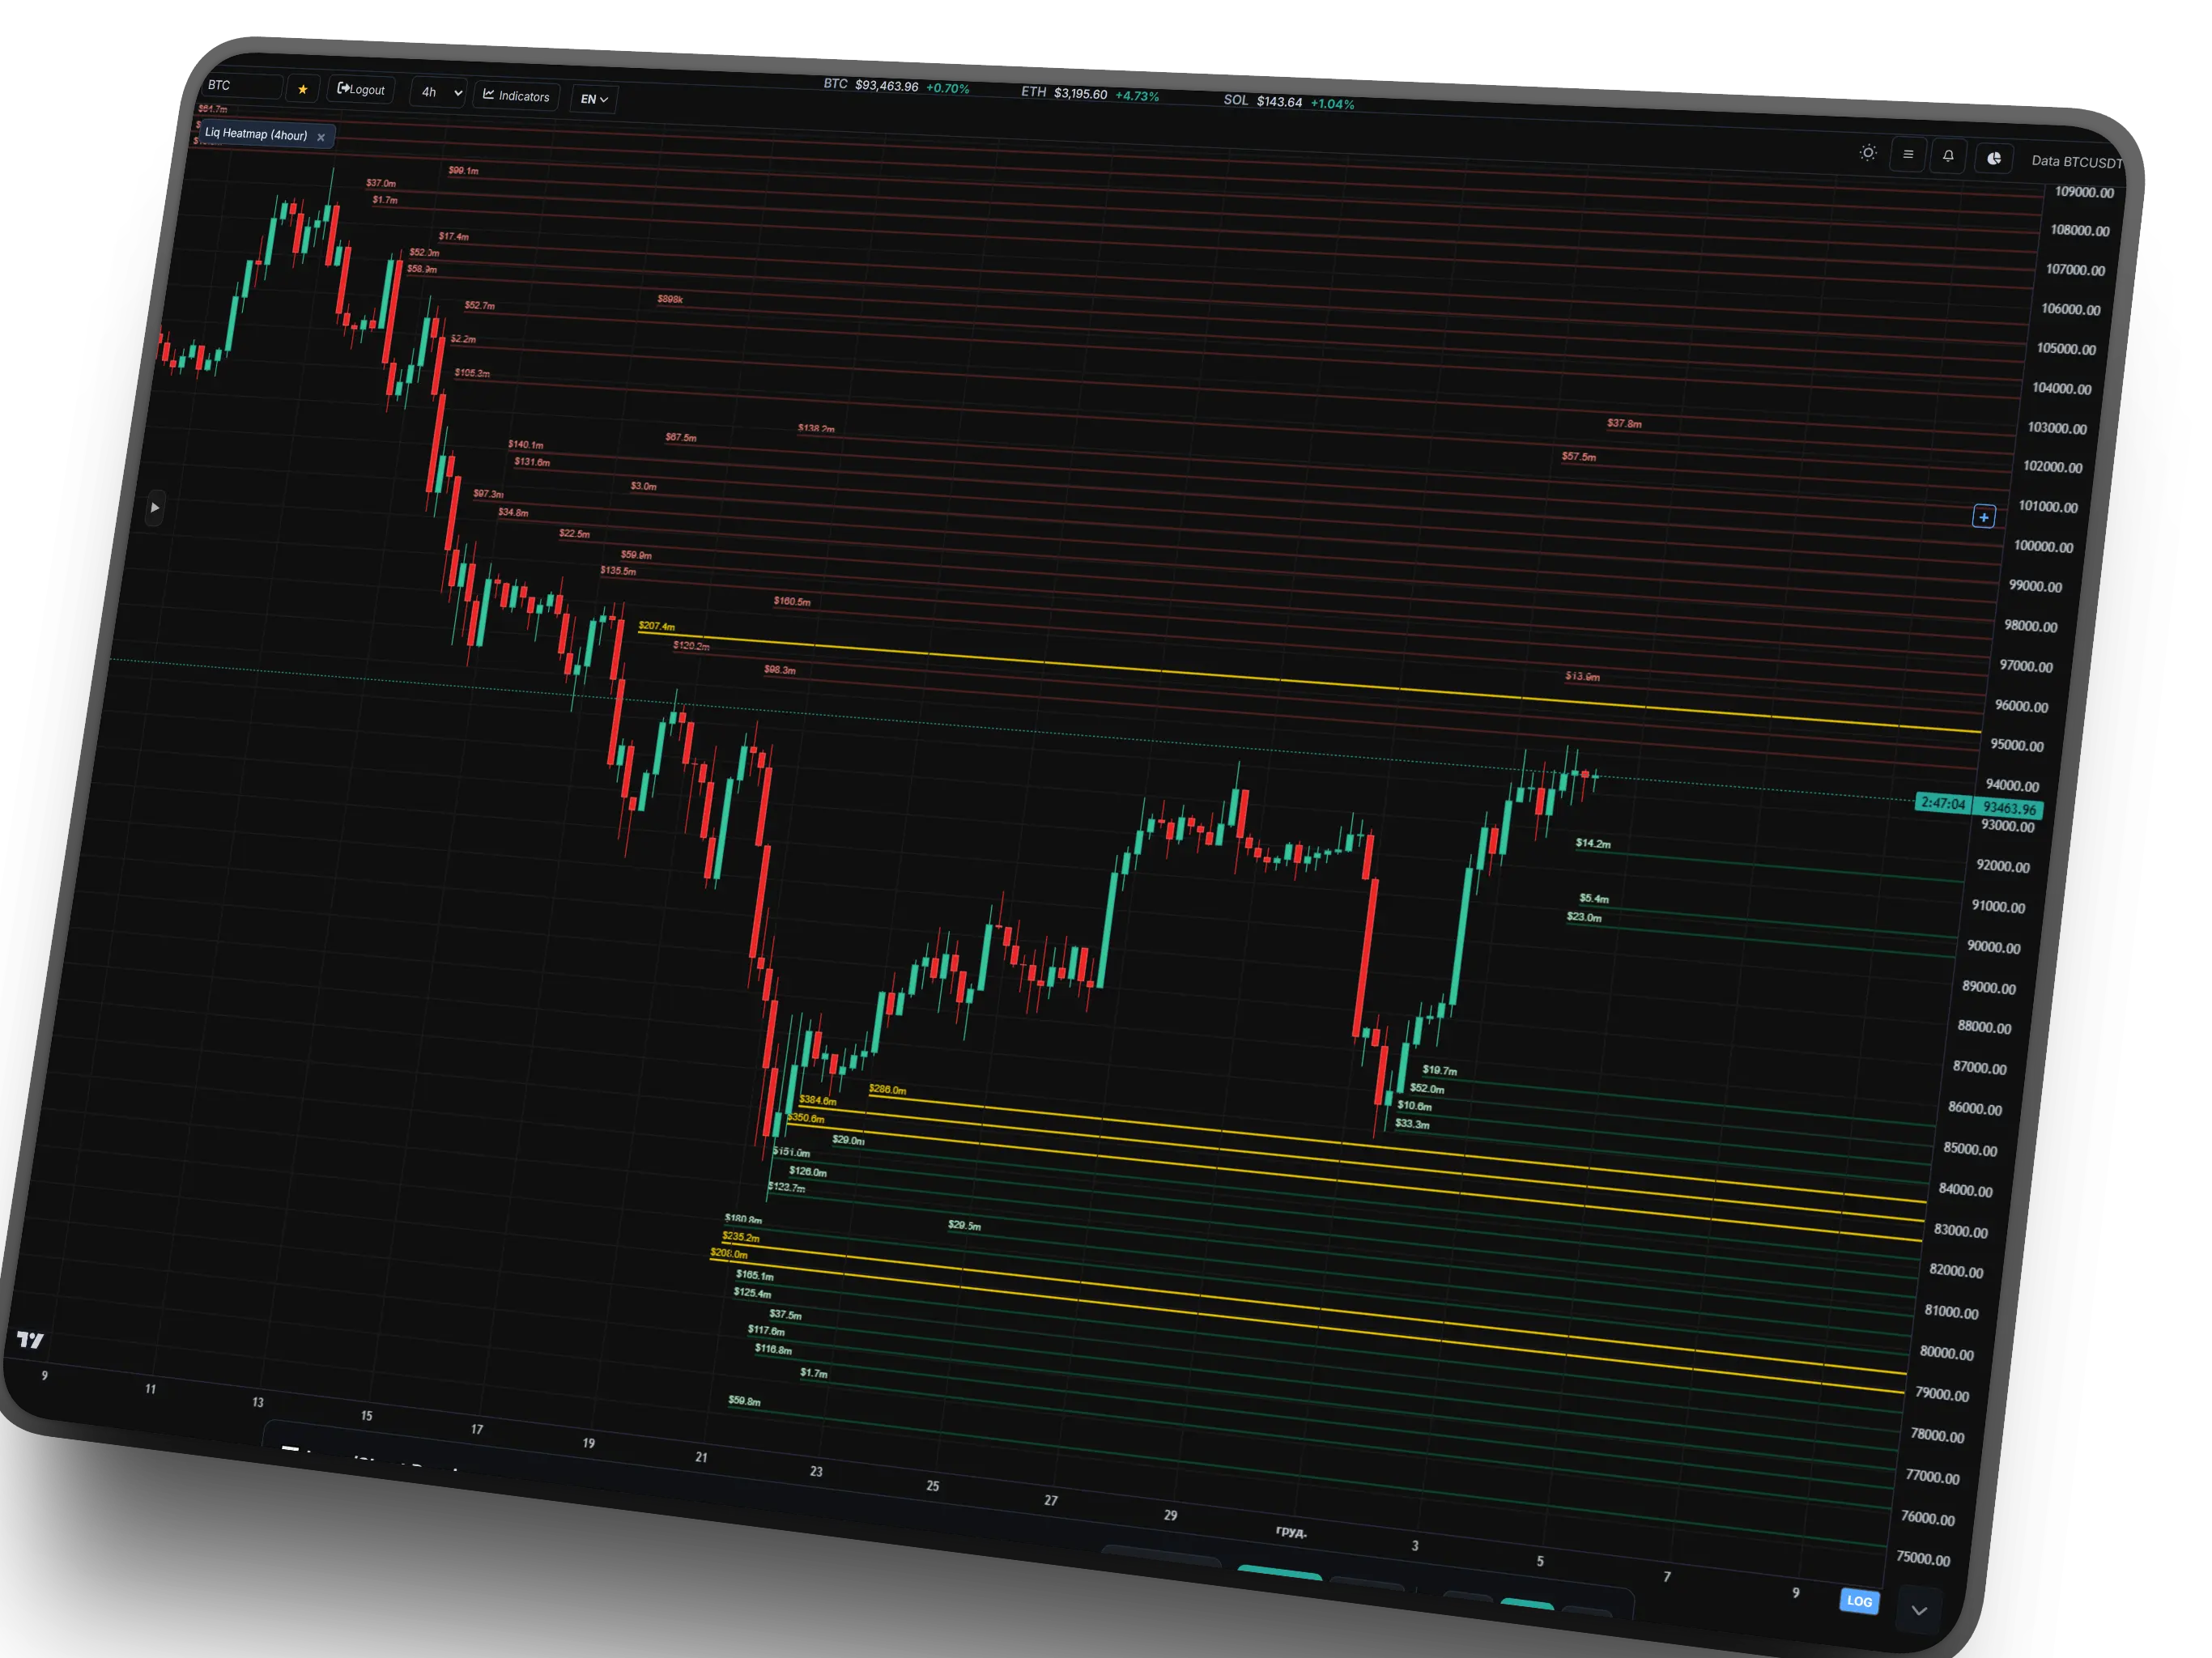
Task: Click the pie chart icon
Action: pyautogui.click(x=1993, y=158)
